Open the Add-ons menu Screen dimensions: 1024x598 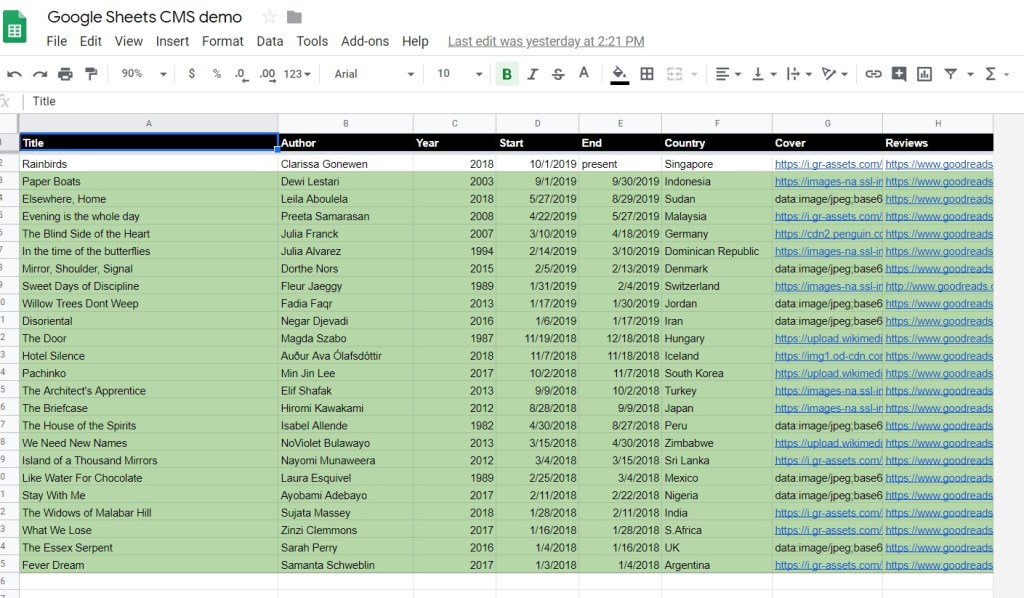pyautogui.click(x=365, y=41)
